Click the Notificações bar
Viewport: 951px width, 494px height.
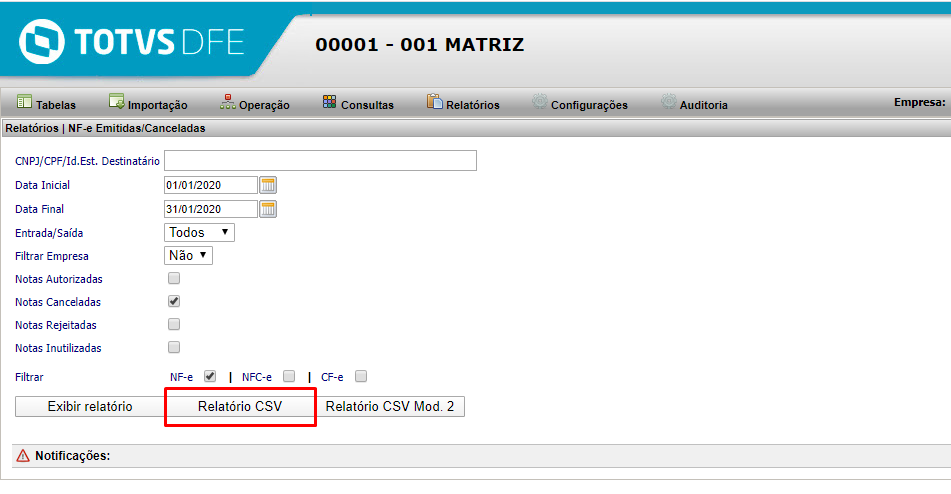pyautogui.click(x=482, y=456)
